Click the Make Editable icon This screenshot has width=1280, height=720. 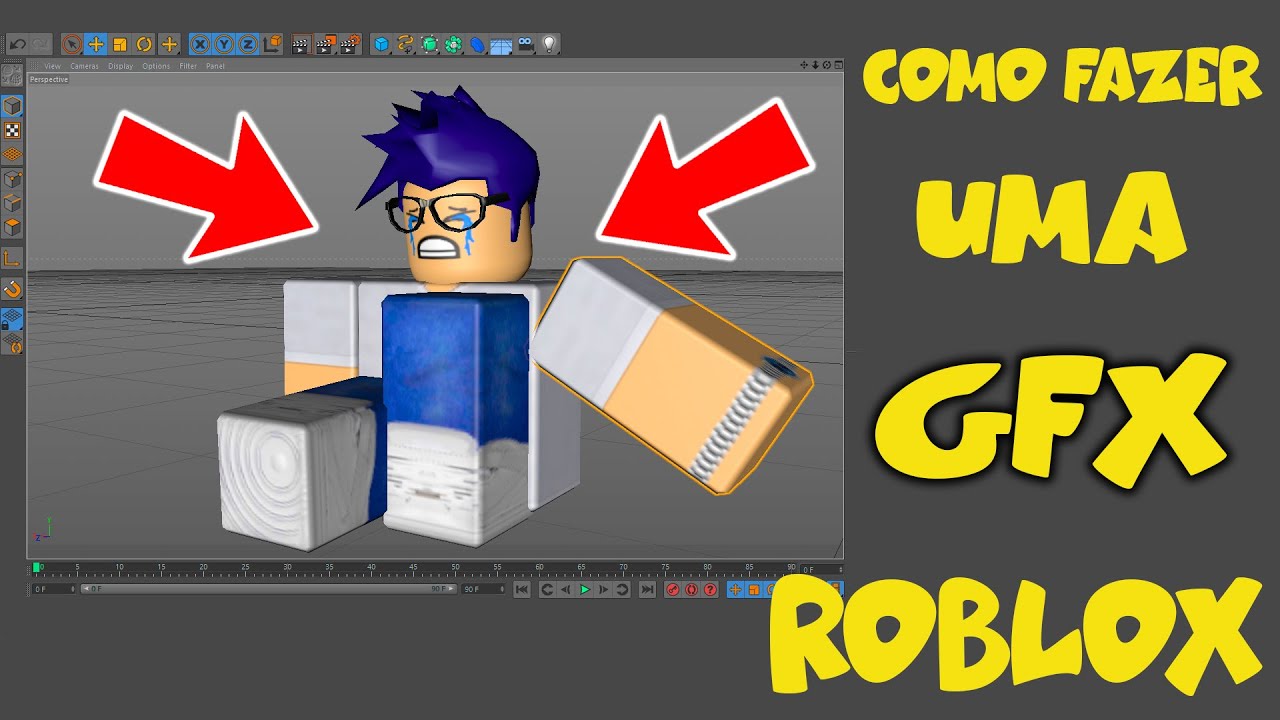point(12,77)
